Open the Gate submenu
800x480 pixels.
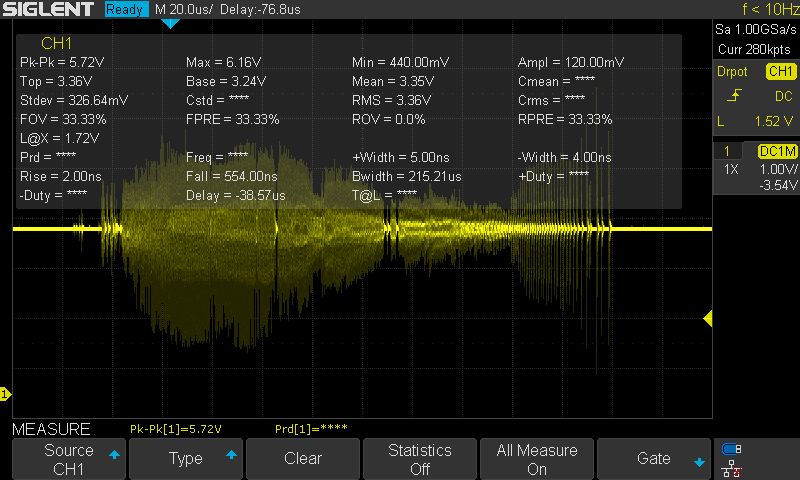[654, 459]
